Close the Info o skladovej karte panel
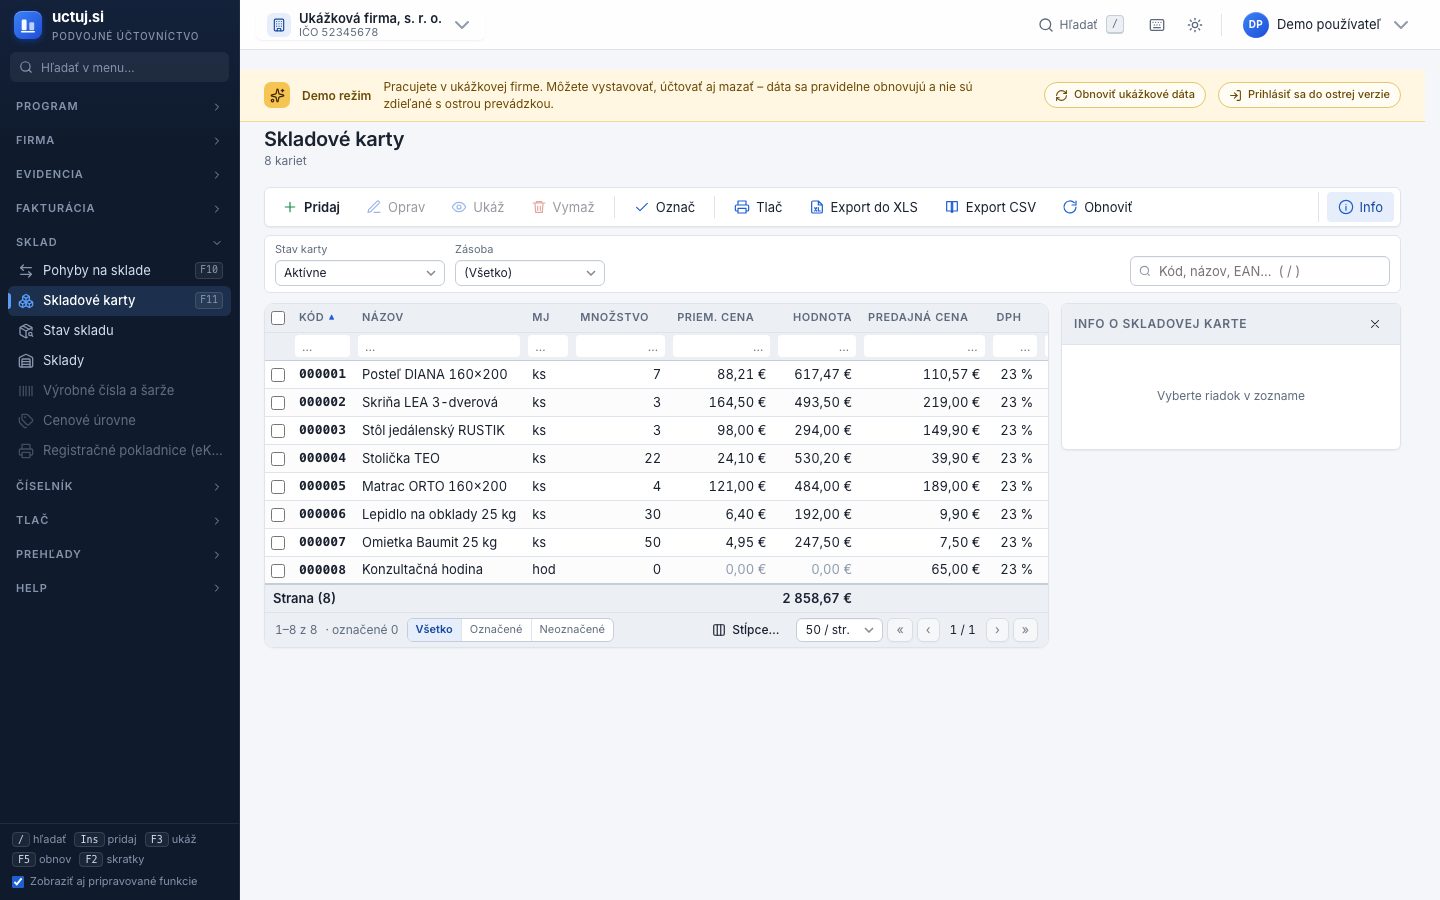This screenshot has height=900, width=1440. (x=1375, y=324)
